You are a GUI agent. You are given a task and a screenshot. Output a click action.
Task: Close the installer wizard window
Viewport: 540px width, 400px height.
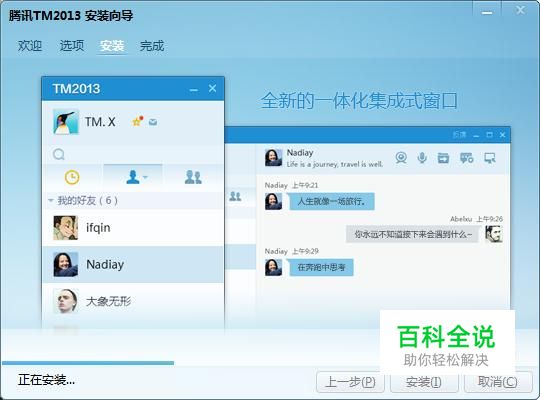520,10
